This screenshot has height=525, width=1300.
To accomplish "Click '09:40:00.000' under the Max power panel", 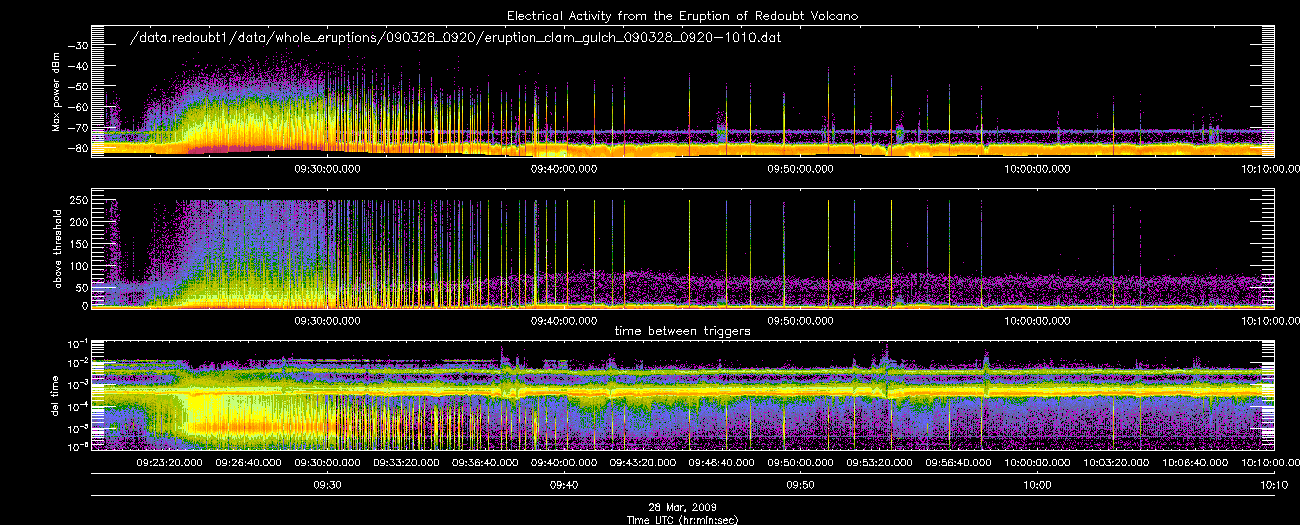I will pos(564,169).
